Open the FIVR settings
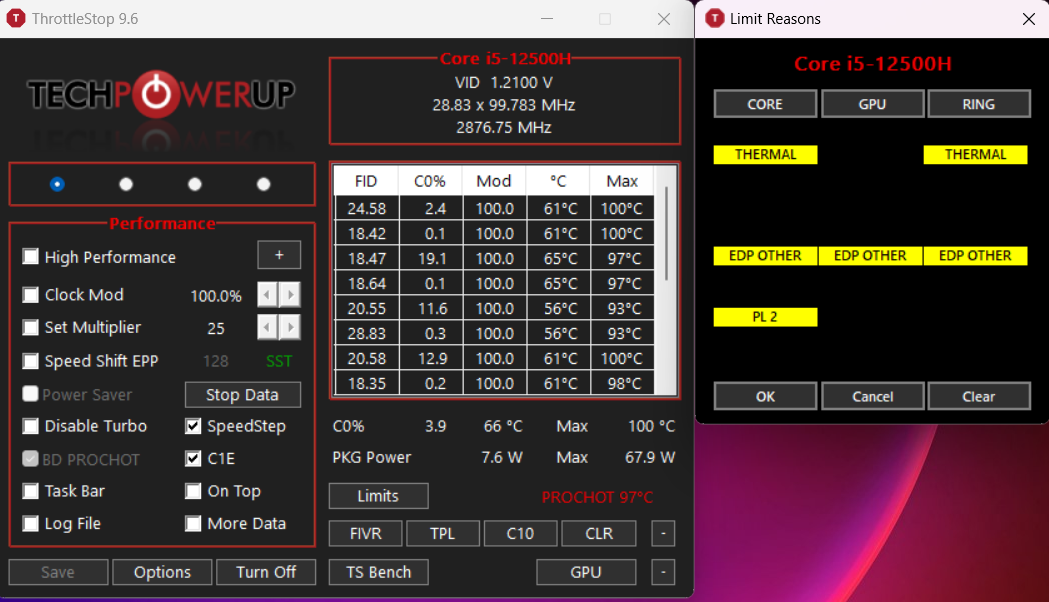This screenshot has height=602, width=1049. [x=365, y=533]
